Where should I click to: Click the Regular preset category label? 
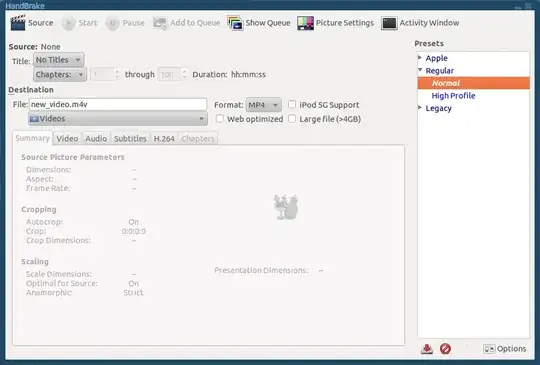pyautogui.click(x=439, y=71)
